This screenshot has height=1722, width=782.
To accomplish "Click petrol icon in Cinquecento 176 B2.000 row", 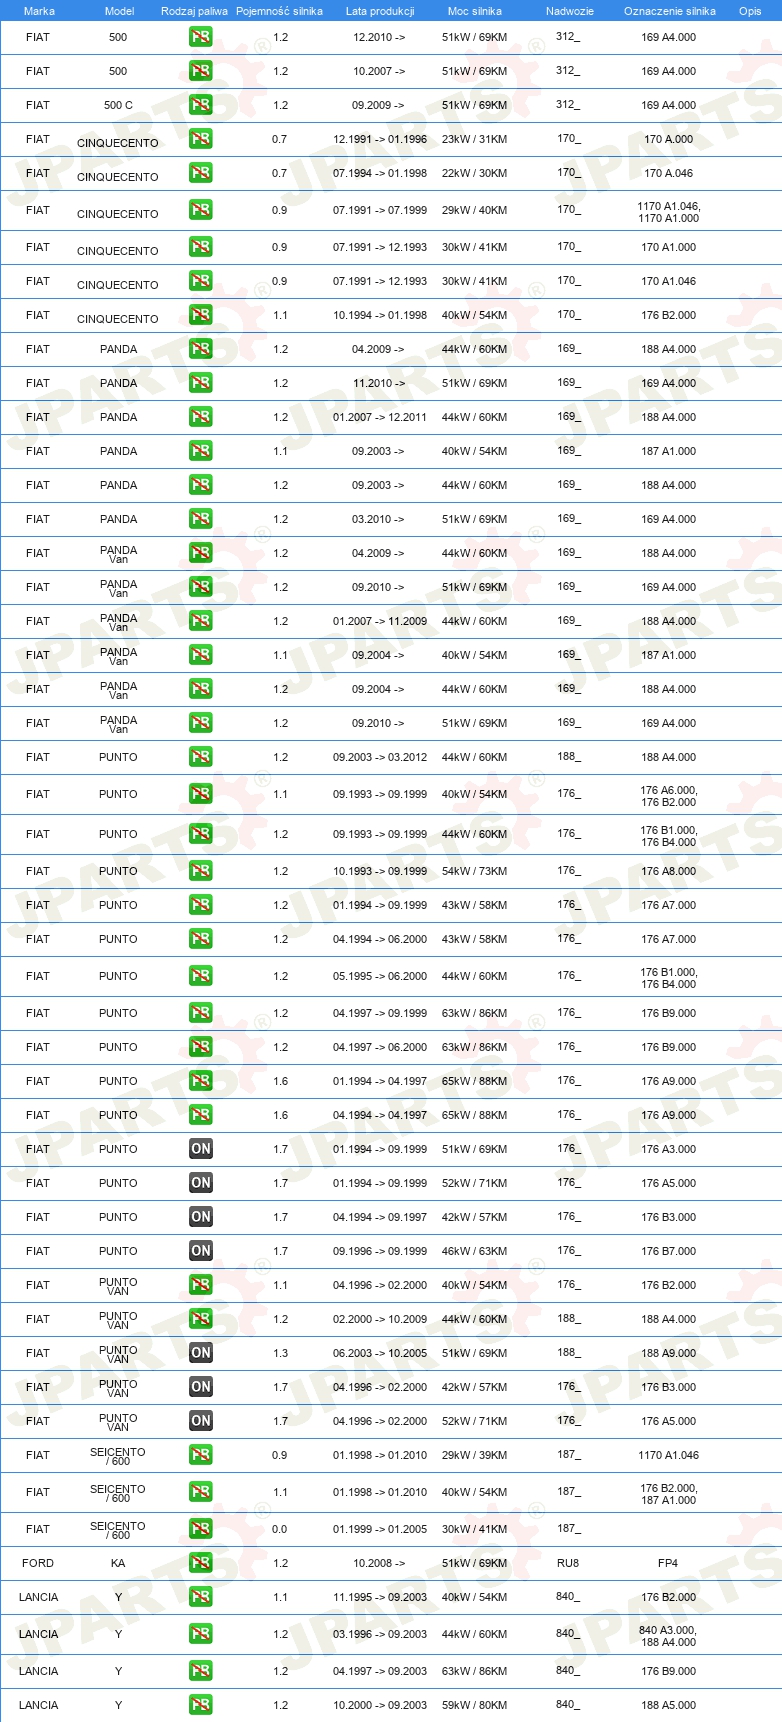I will pos(201,315).
